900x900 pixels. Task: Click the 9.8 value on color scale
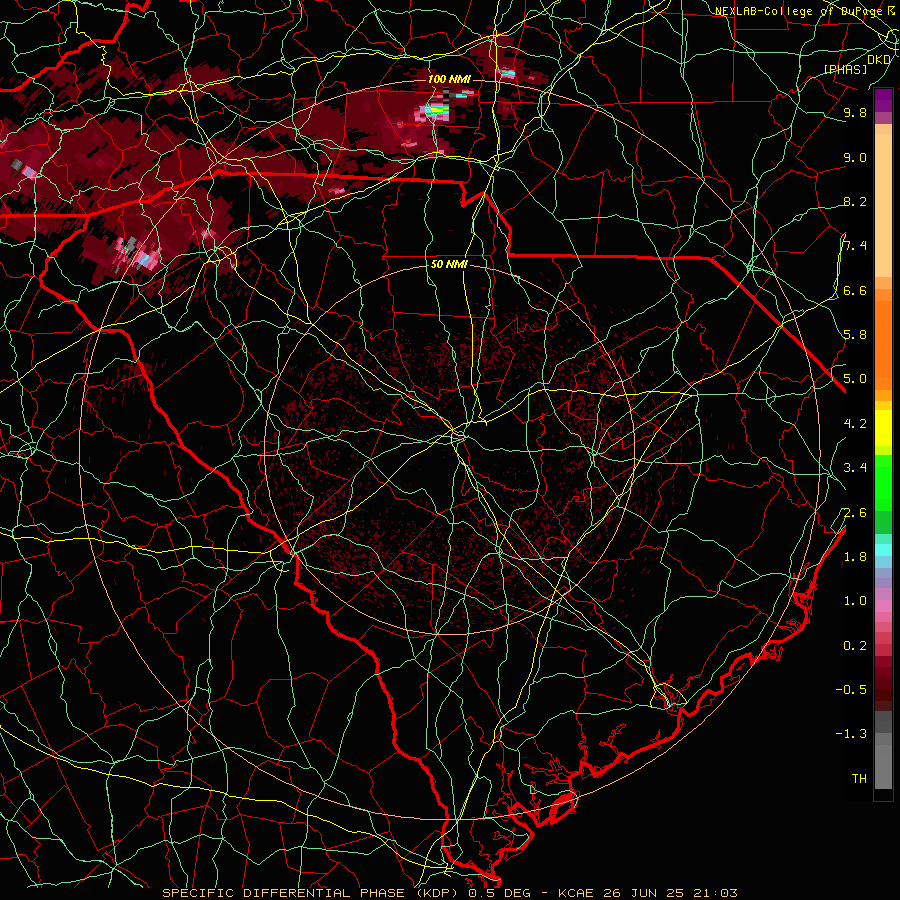coord(855,112)
